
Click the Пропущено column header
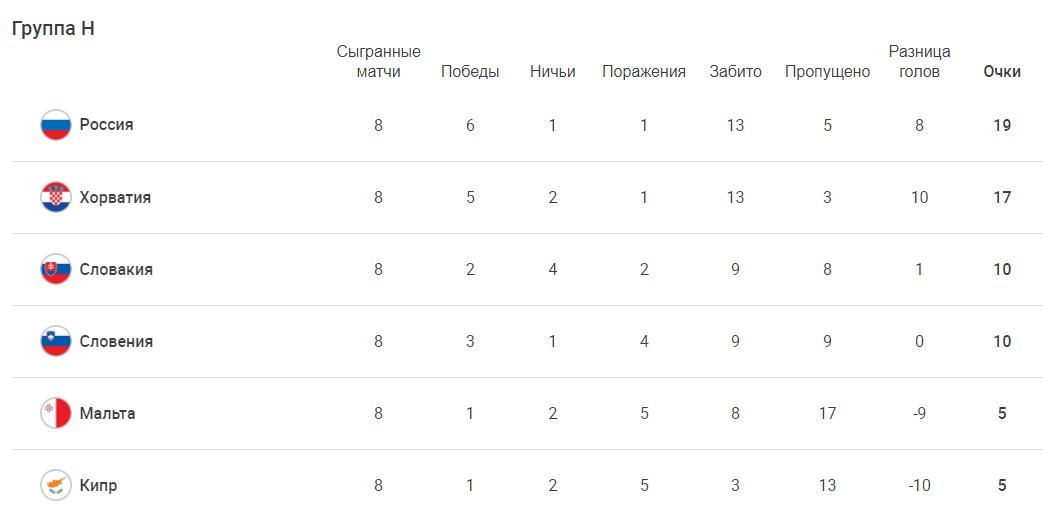827,72
